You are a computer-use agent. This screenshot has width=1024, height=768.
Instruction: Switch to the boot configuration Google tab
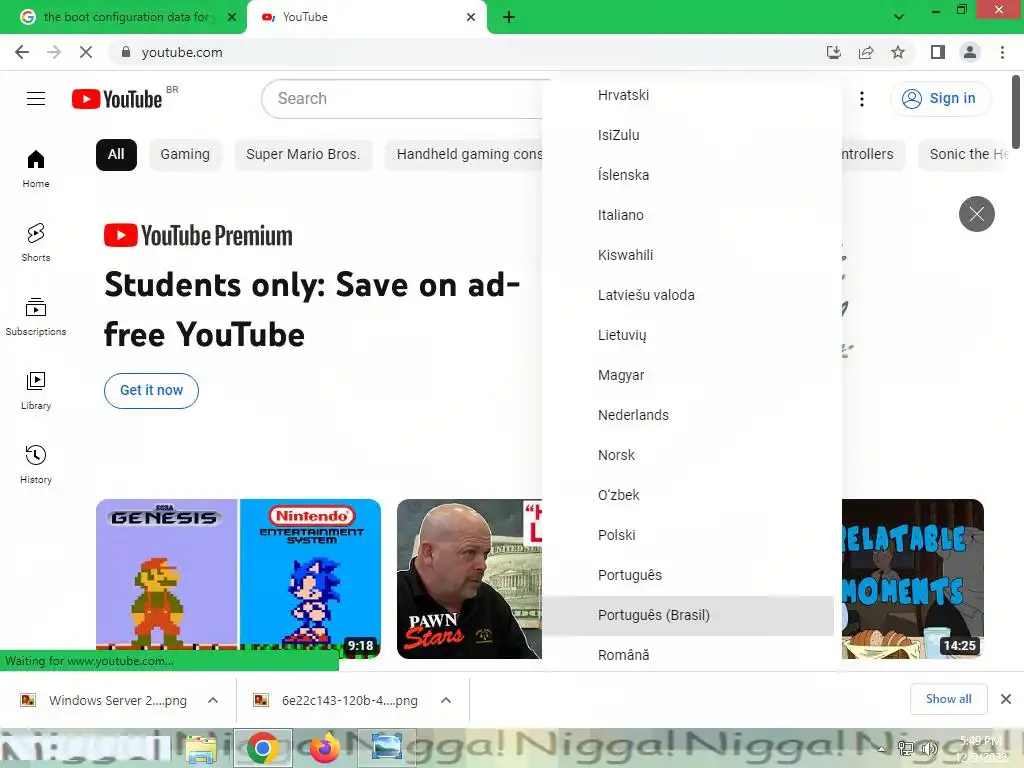pyautogui.click(x=124, y=17)
